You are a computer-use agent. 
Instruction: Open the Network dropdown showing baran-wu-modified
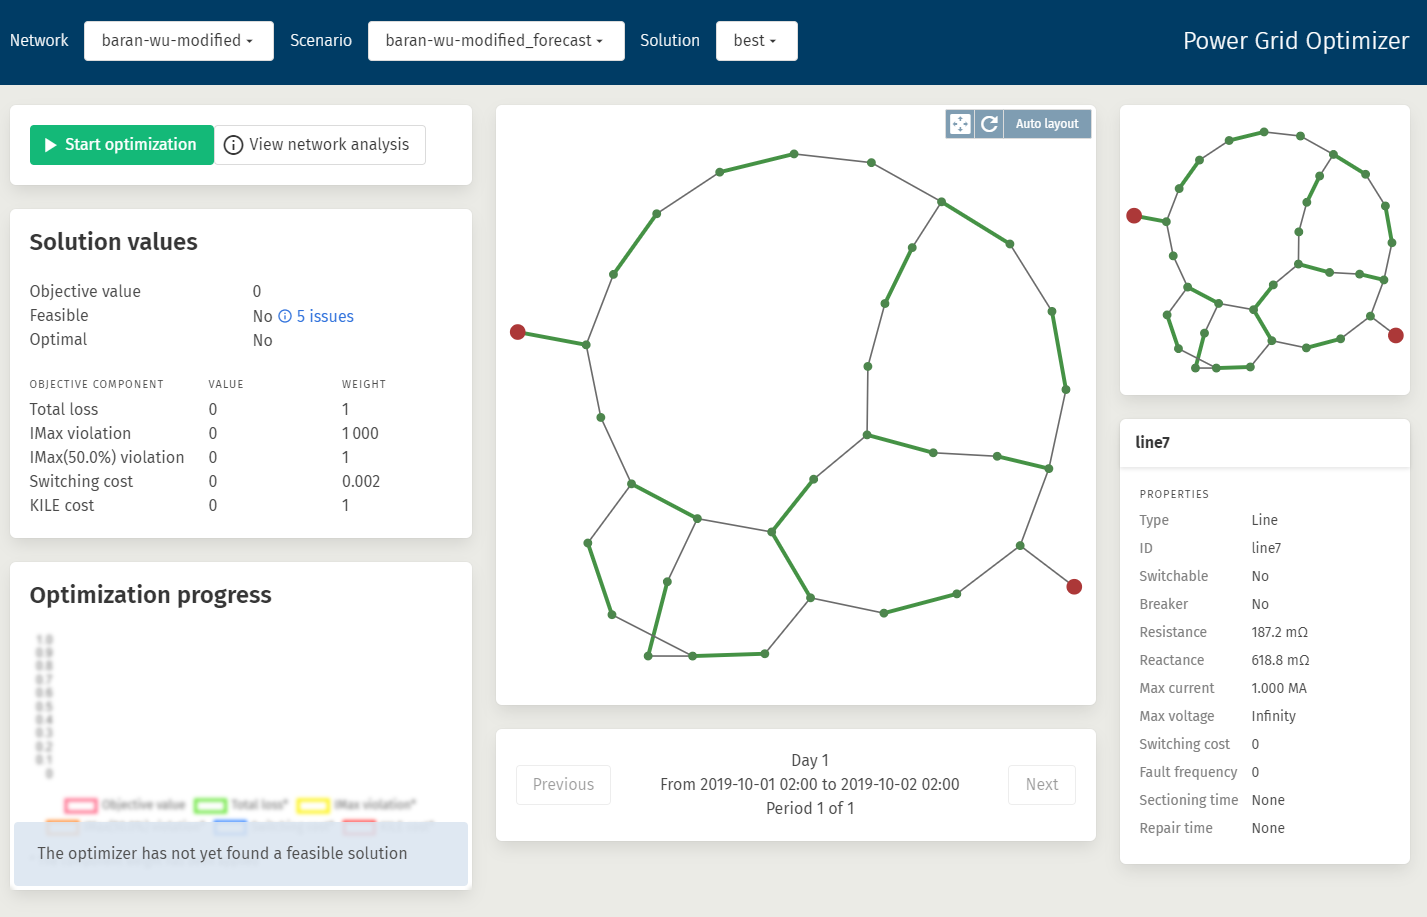point(178,40)
